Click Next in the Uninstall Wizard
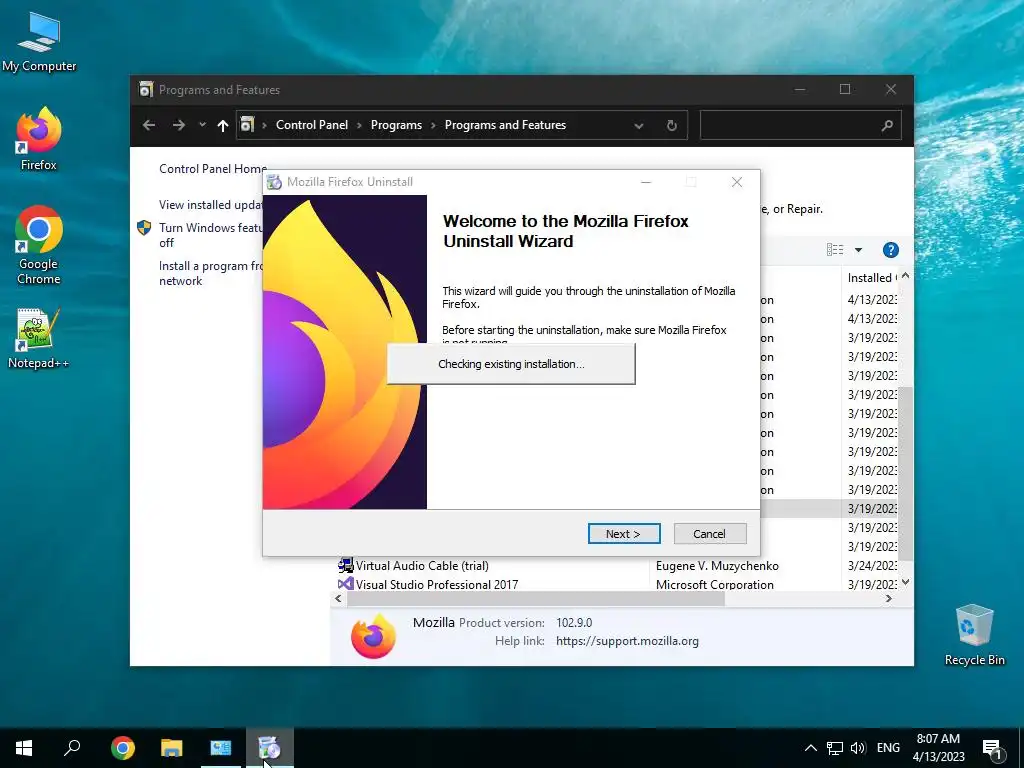Screen dimensions: 1024x768 coord(624,534)
